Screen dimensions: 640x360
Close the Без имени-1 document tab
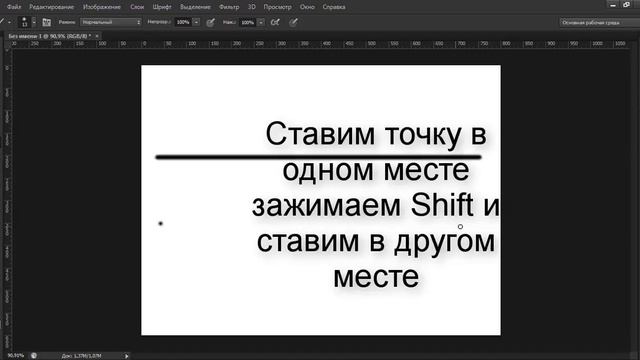[x=97, y=36]
